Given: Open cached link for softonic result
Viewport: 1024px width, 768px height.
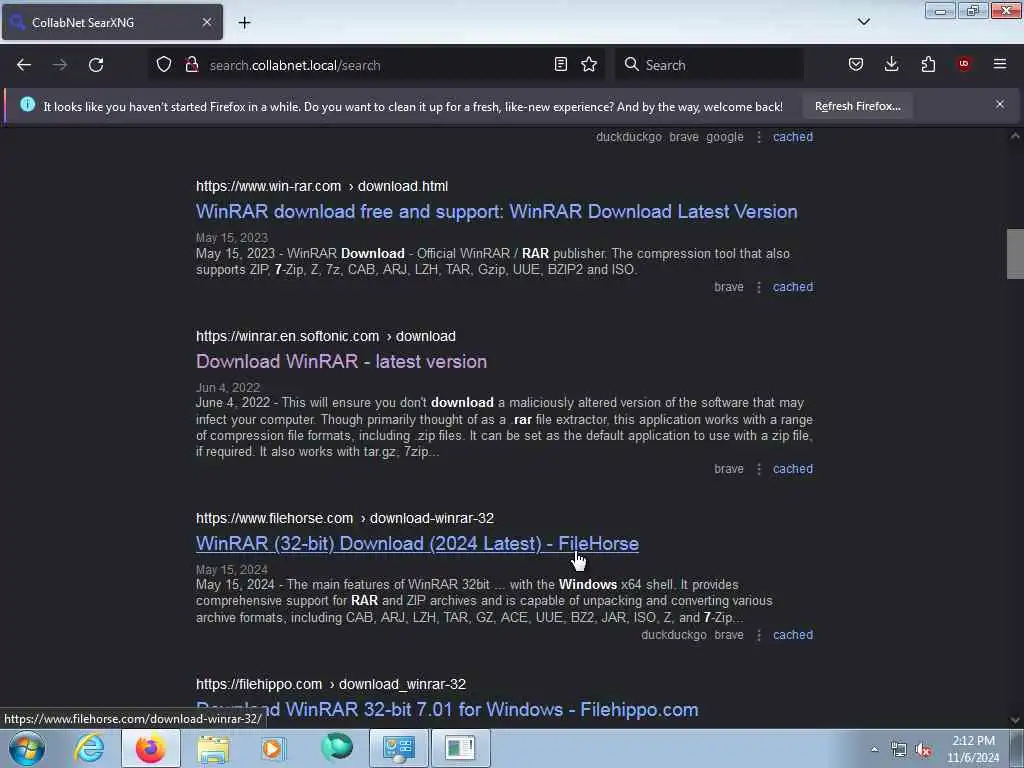Looking at the screenshot, I should point(793,469).
